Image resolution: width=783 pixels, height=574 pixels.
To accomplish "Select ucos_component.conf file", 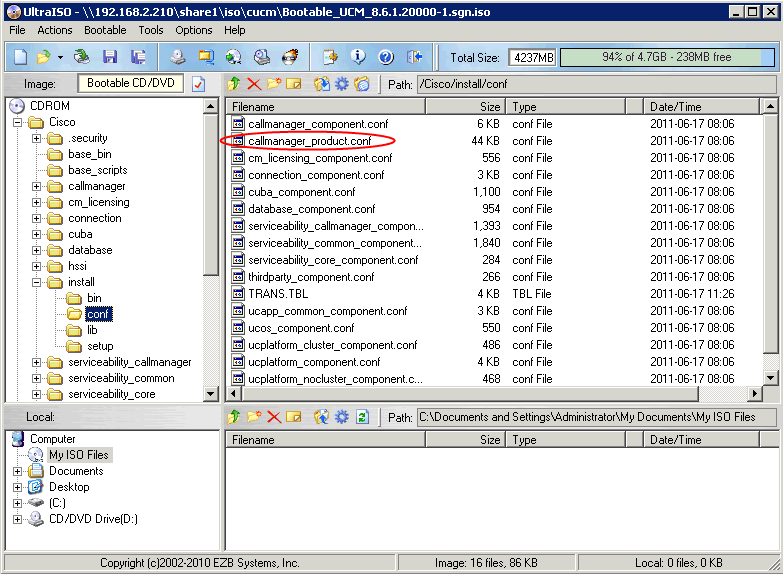I will [301, 328].
